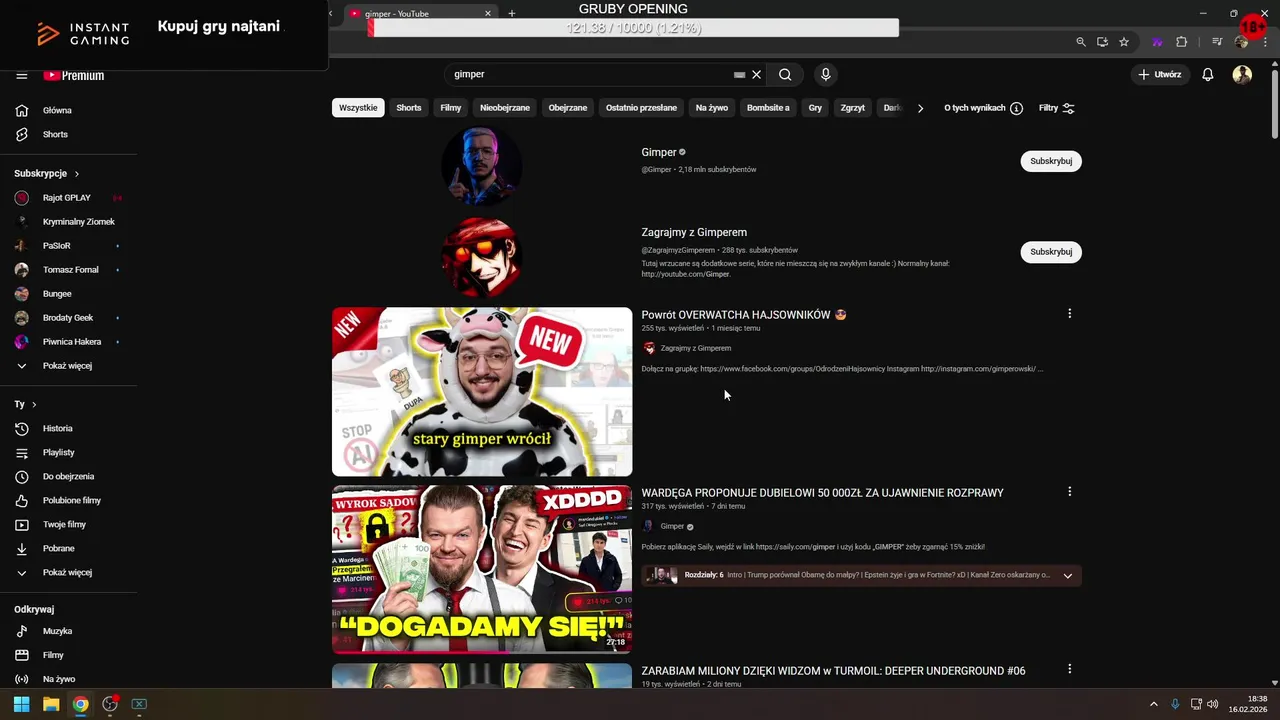This screenshot has height=720, width=1280.
Task: Open the 7TV extension icon
Action: (x=1158, y=42)
